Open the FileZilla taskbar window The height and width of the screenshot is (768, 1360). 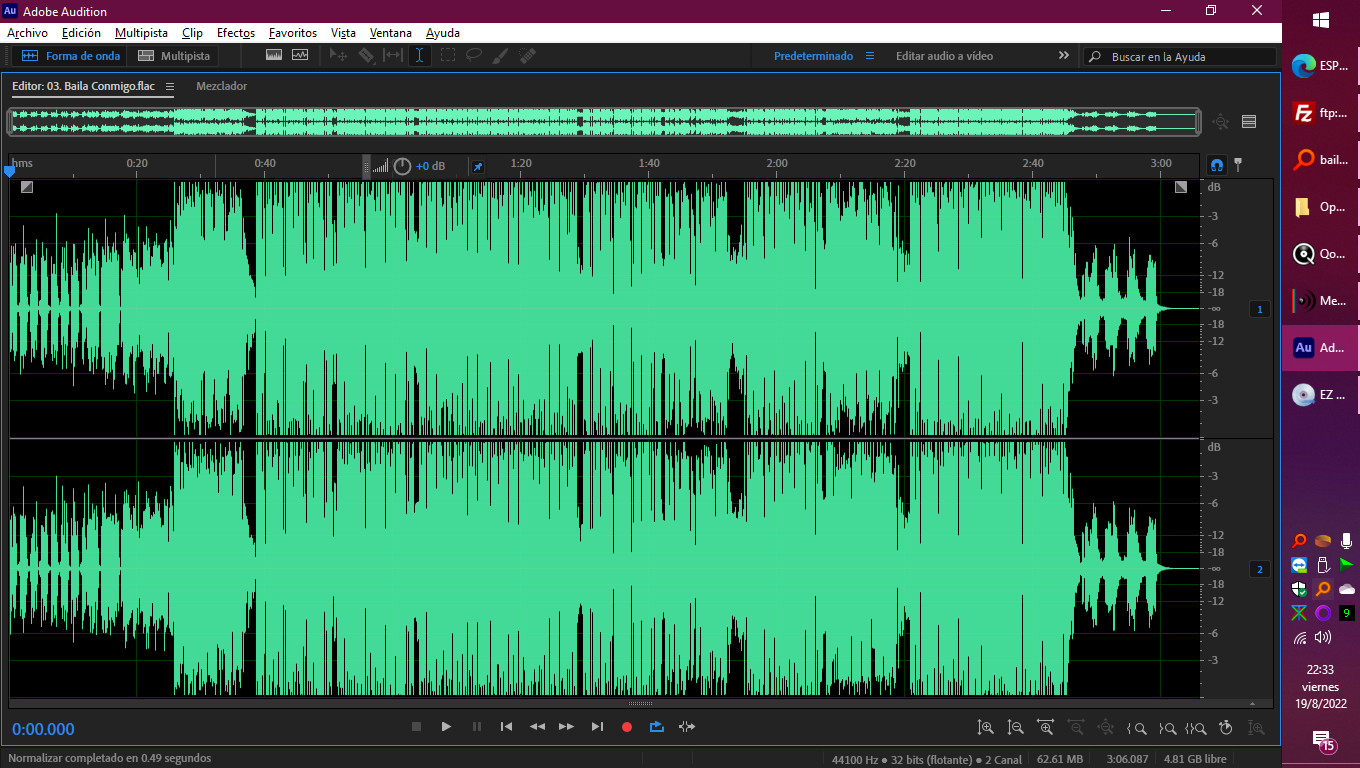(x=1321, y=113)
